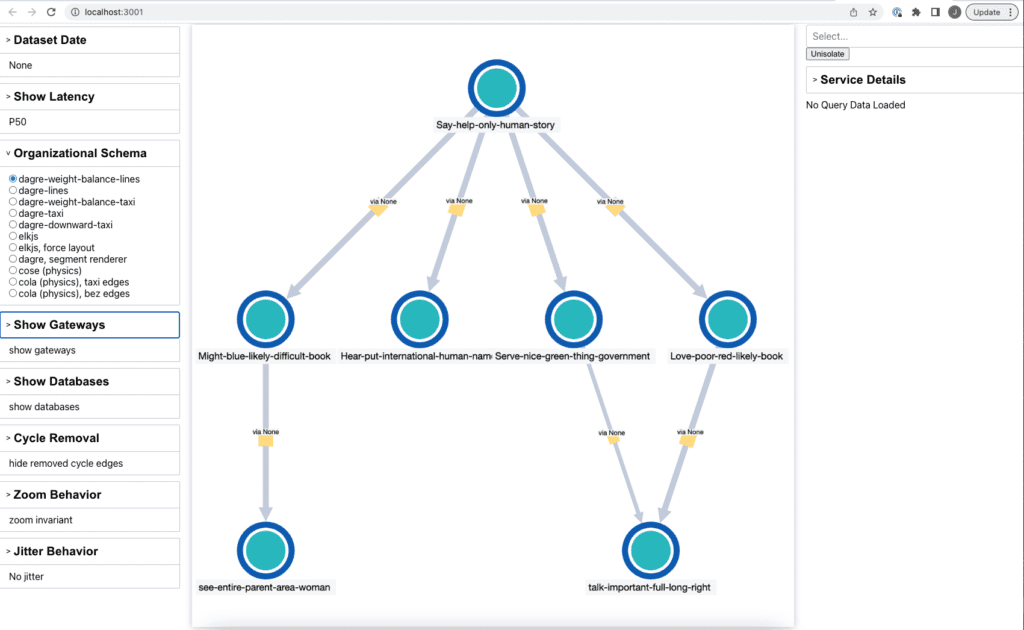Click the Chrome Update button
The height and width of the screenshot is (630, 1024).
[990, 12]
